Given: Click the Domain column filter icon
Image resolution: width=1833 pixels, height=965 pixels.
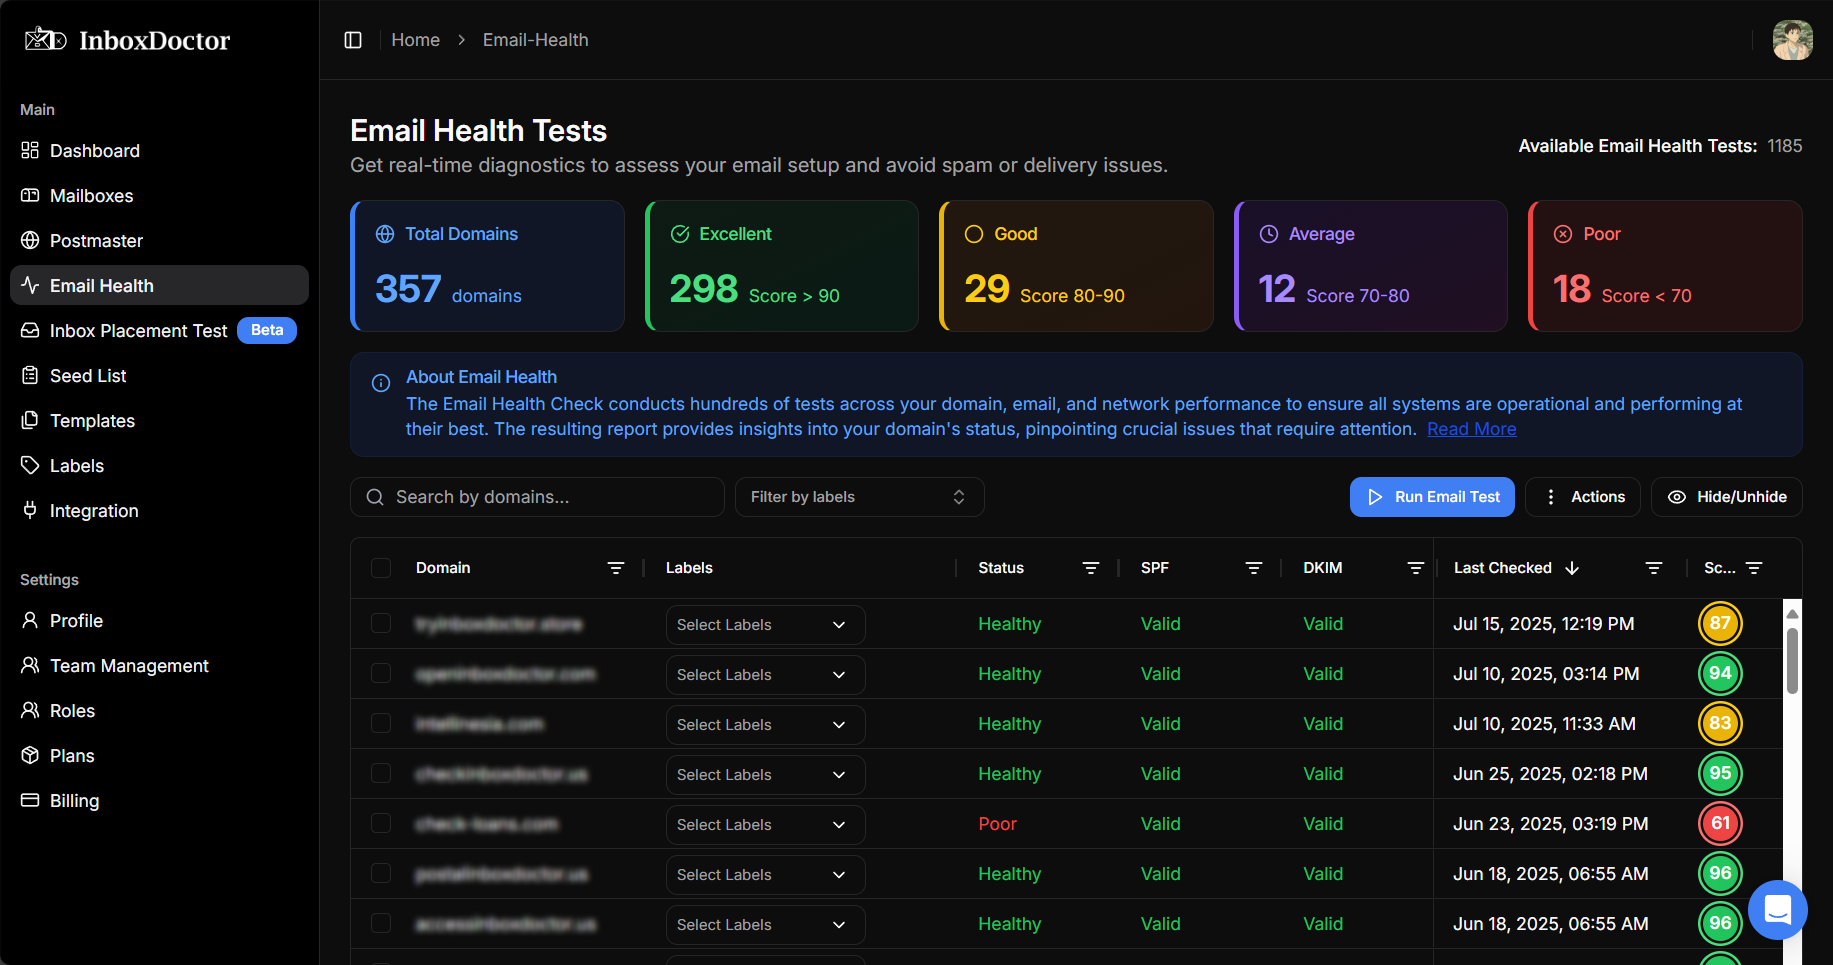Looking at the screenshot, I should pos(616,568).
